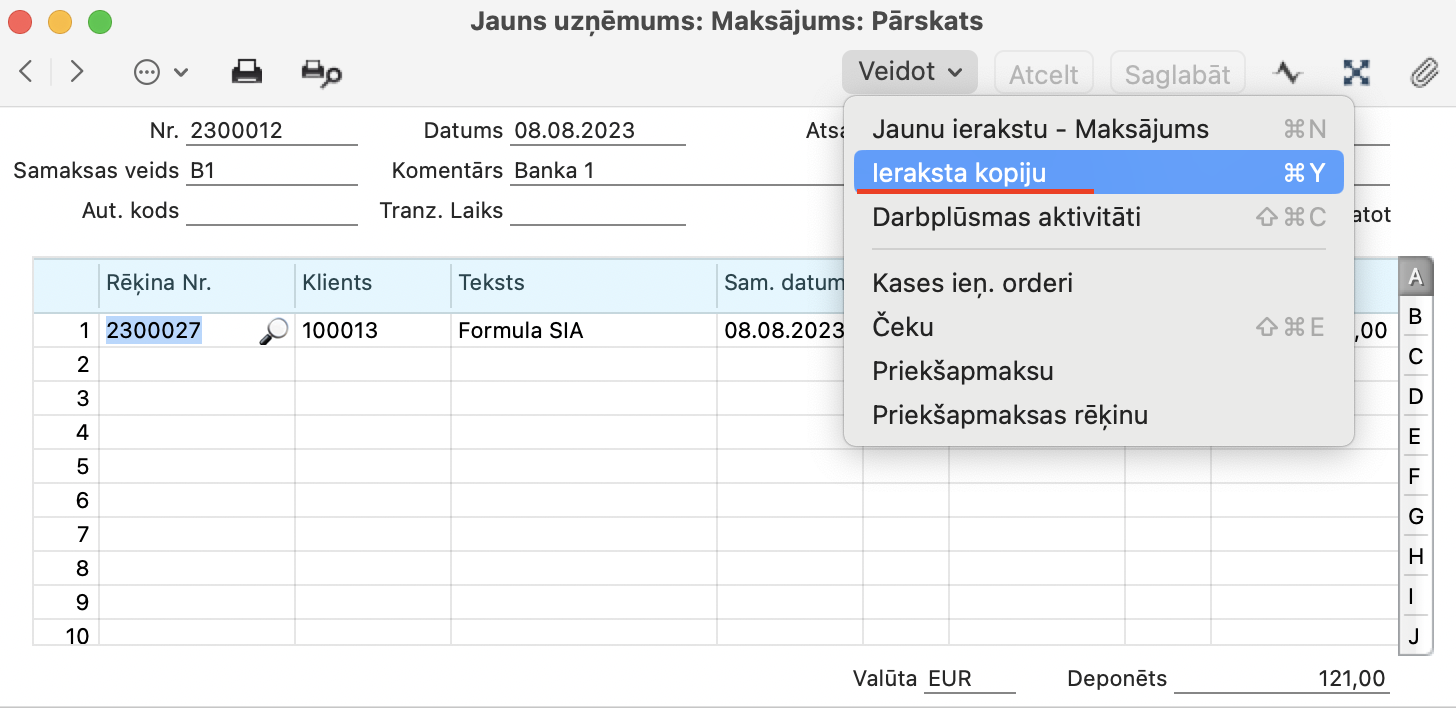Click the magnifier in Rēķina Nr. cell
The width and height of the screenshot is (1456, 708).
[272, 331]
